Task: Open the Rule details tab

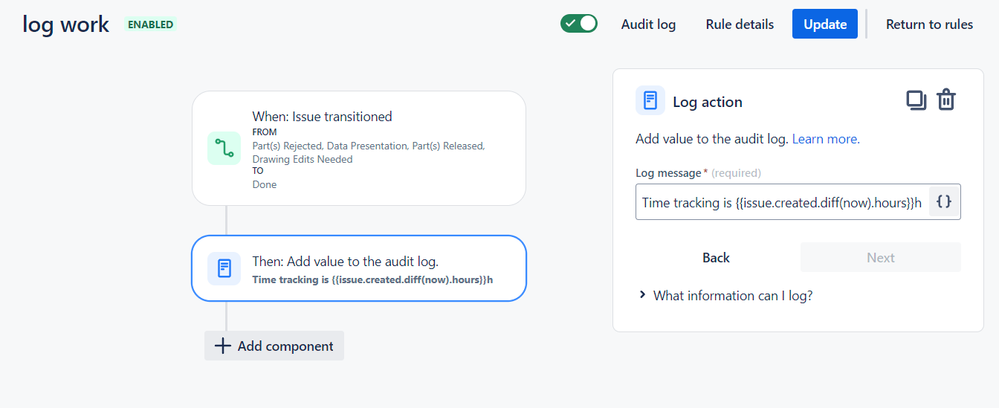Action: [740, 24]
